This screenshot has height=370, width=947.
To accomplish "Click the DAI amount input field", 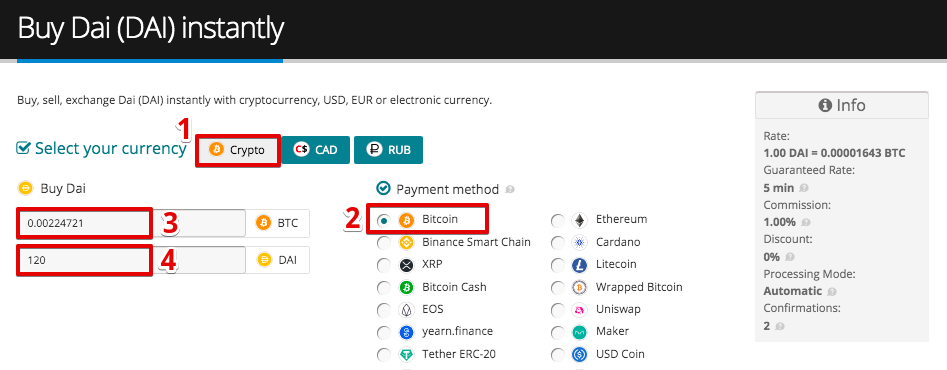I will pyautogui.click(x=132, y=261).
